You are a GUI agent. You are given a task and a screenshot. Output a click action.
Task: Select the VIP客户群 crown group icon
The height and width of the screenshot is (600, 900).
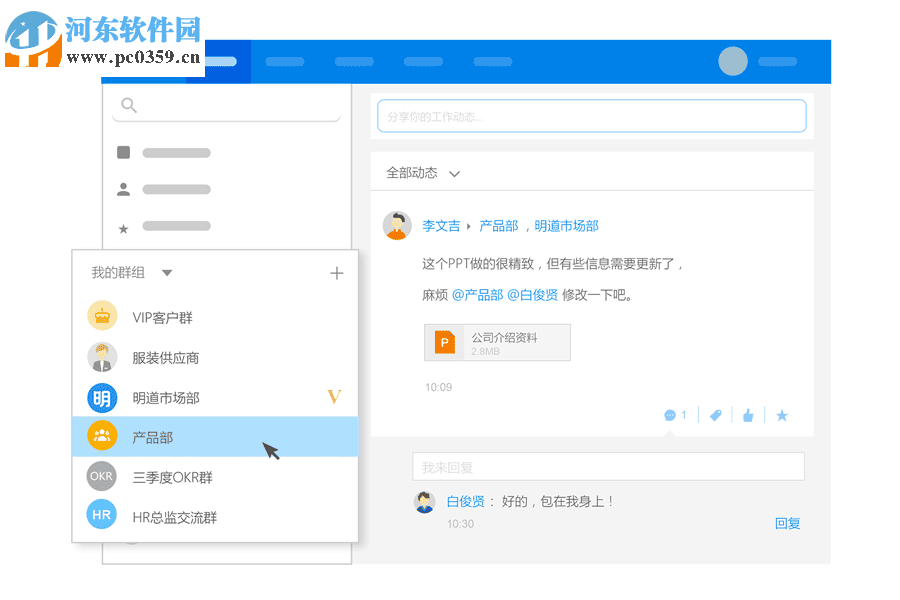102,315
